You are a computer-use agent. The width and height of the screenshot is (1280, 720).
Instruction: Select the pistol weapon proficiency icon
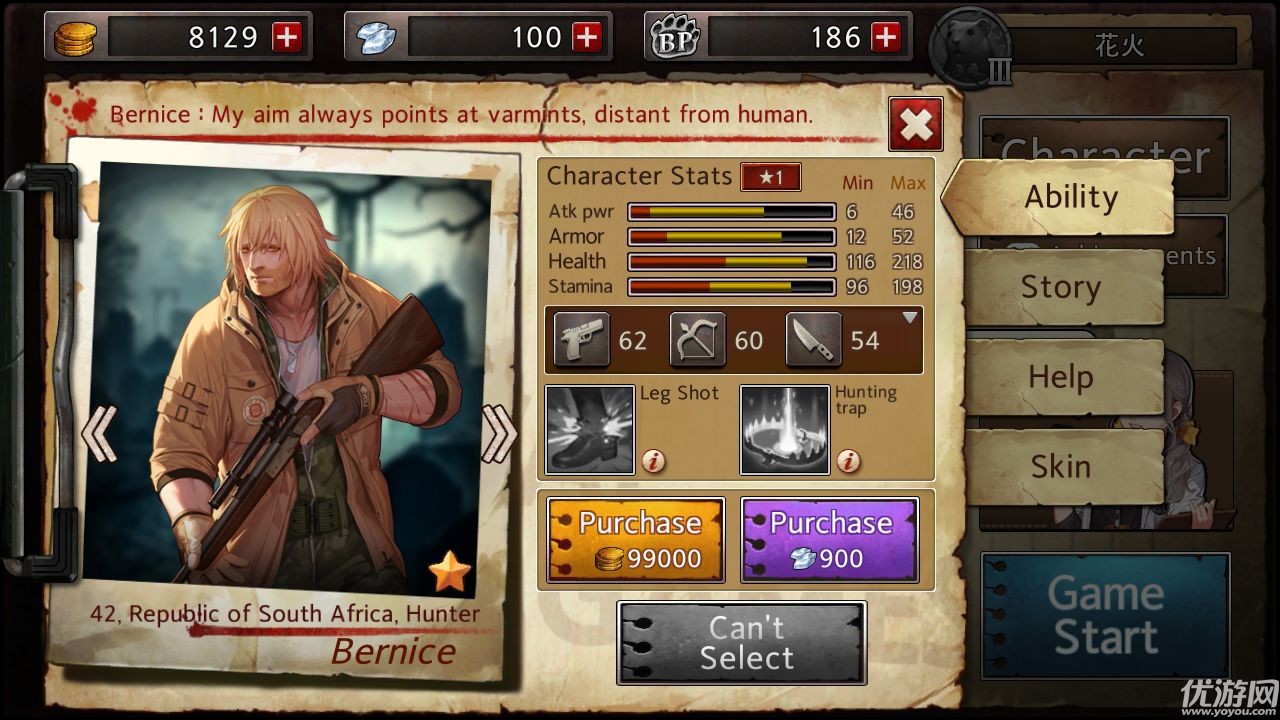581,340
